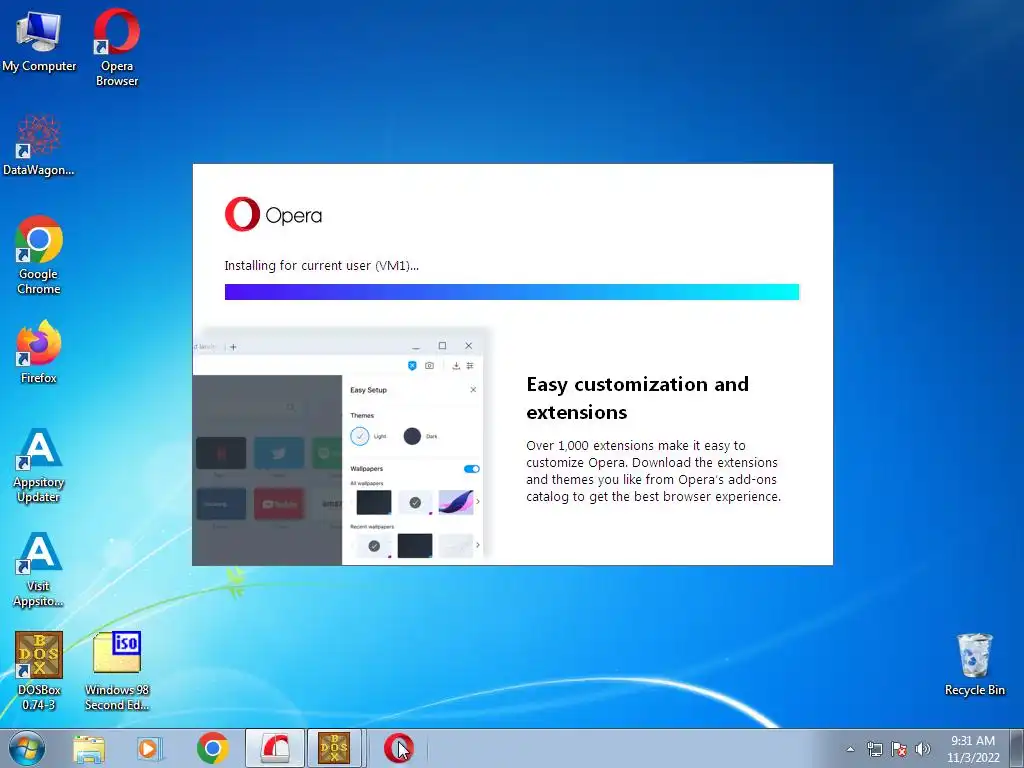Select the DOSBox 0.74-3 desktop shortcut
This screenshot has height=768, width=1024.
point(39,671)
